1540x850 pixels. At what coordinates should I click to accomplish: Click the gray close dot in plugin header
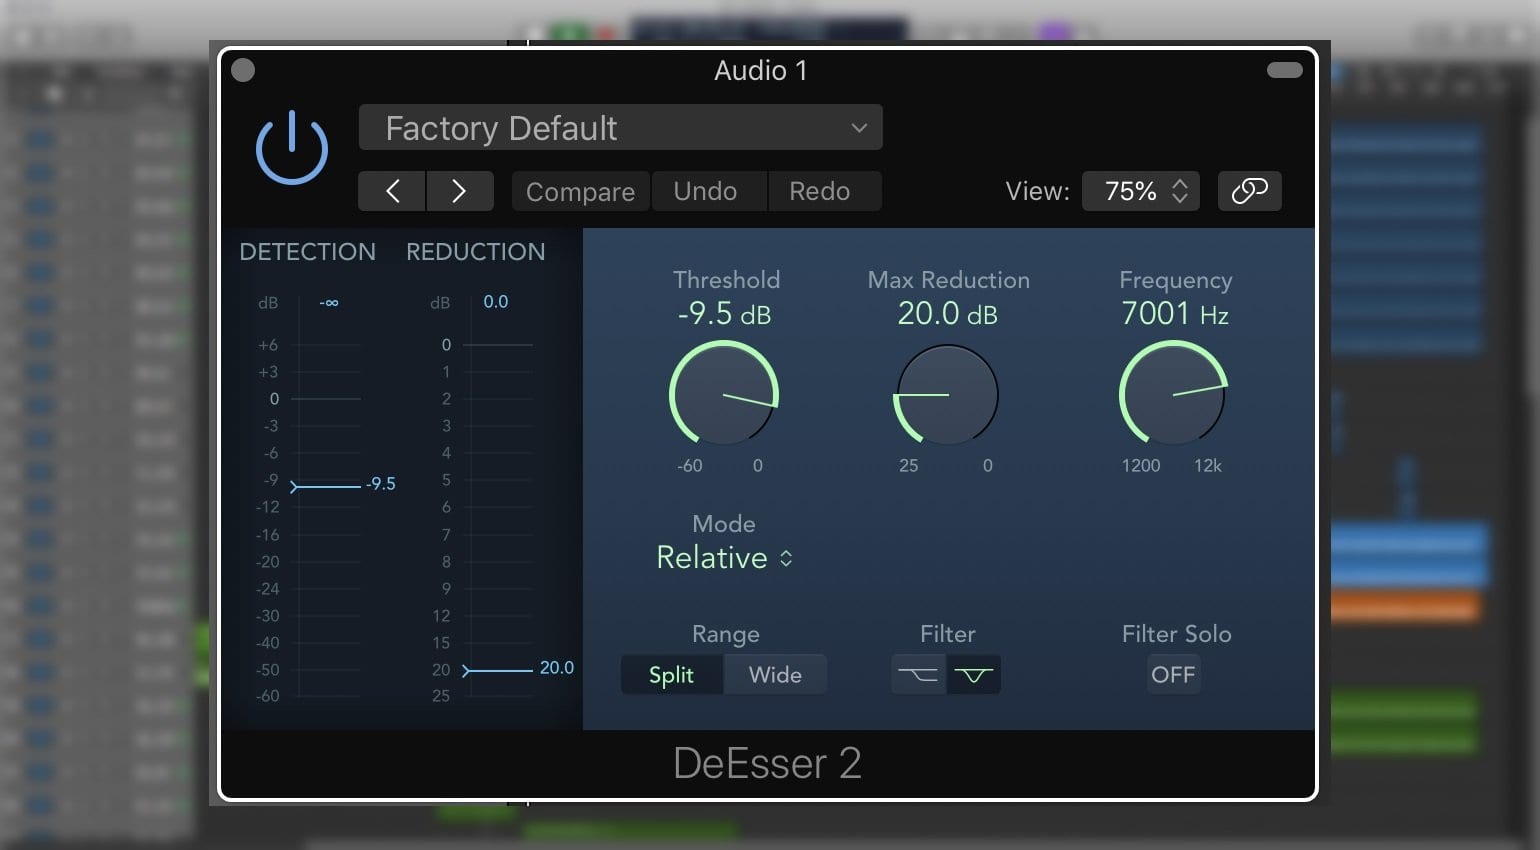coord(243,70)
